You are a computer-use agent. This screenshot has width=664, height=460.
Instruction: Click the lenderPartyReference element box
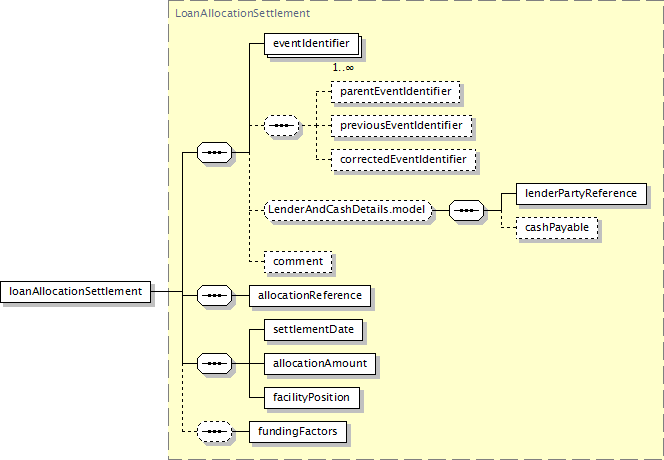[x=581, y=194]
